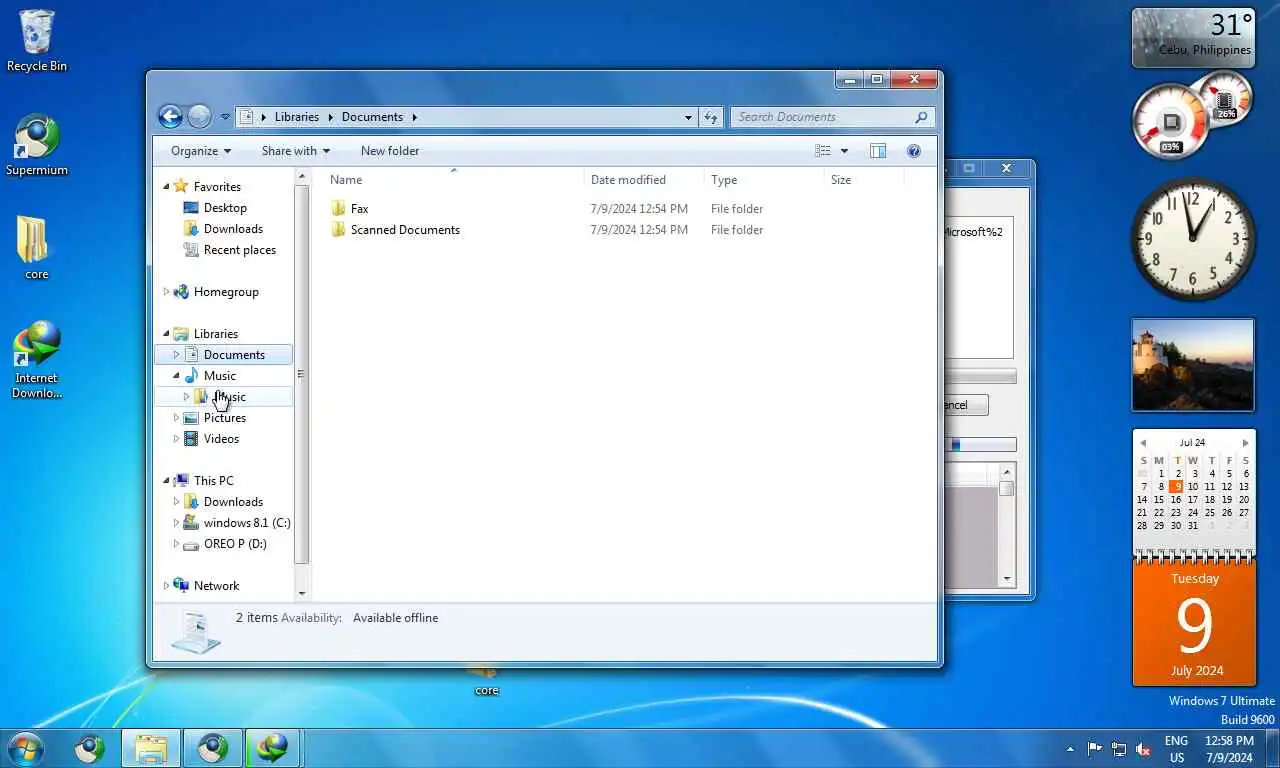
Task: Go to previous month in calendar gadget
Action: click(1143, 443)
